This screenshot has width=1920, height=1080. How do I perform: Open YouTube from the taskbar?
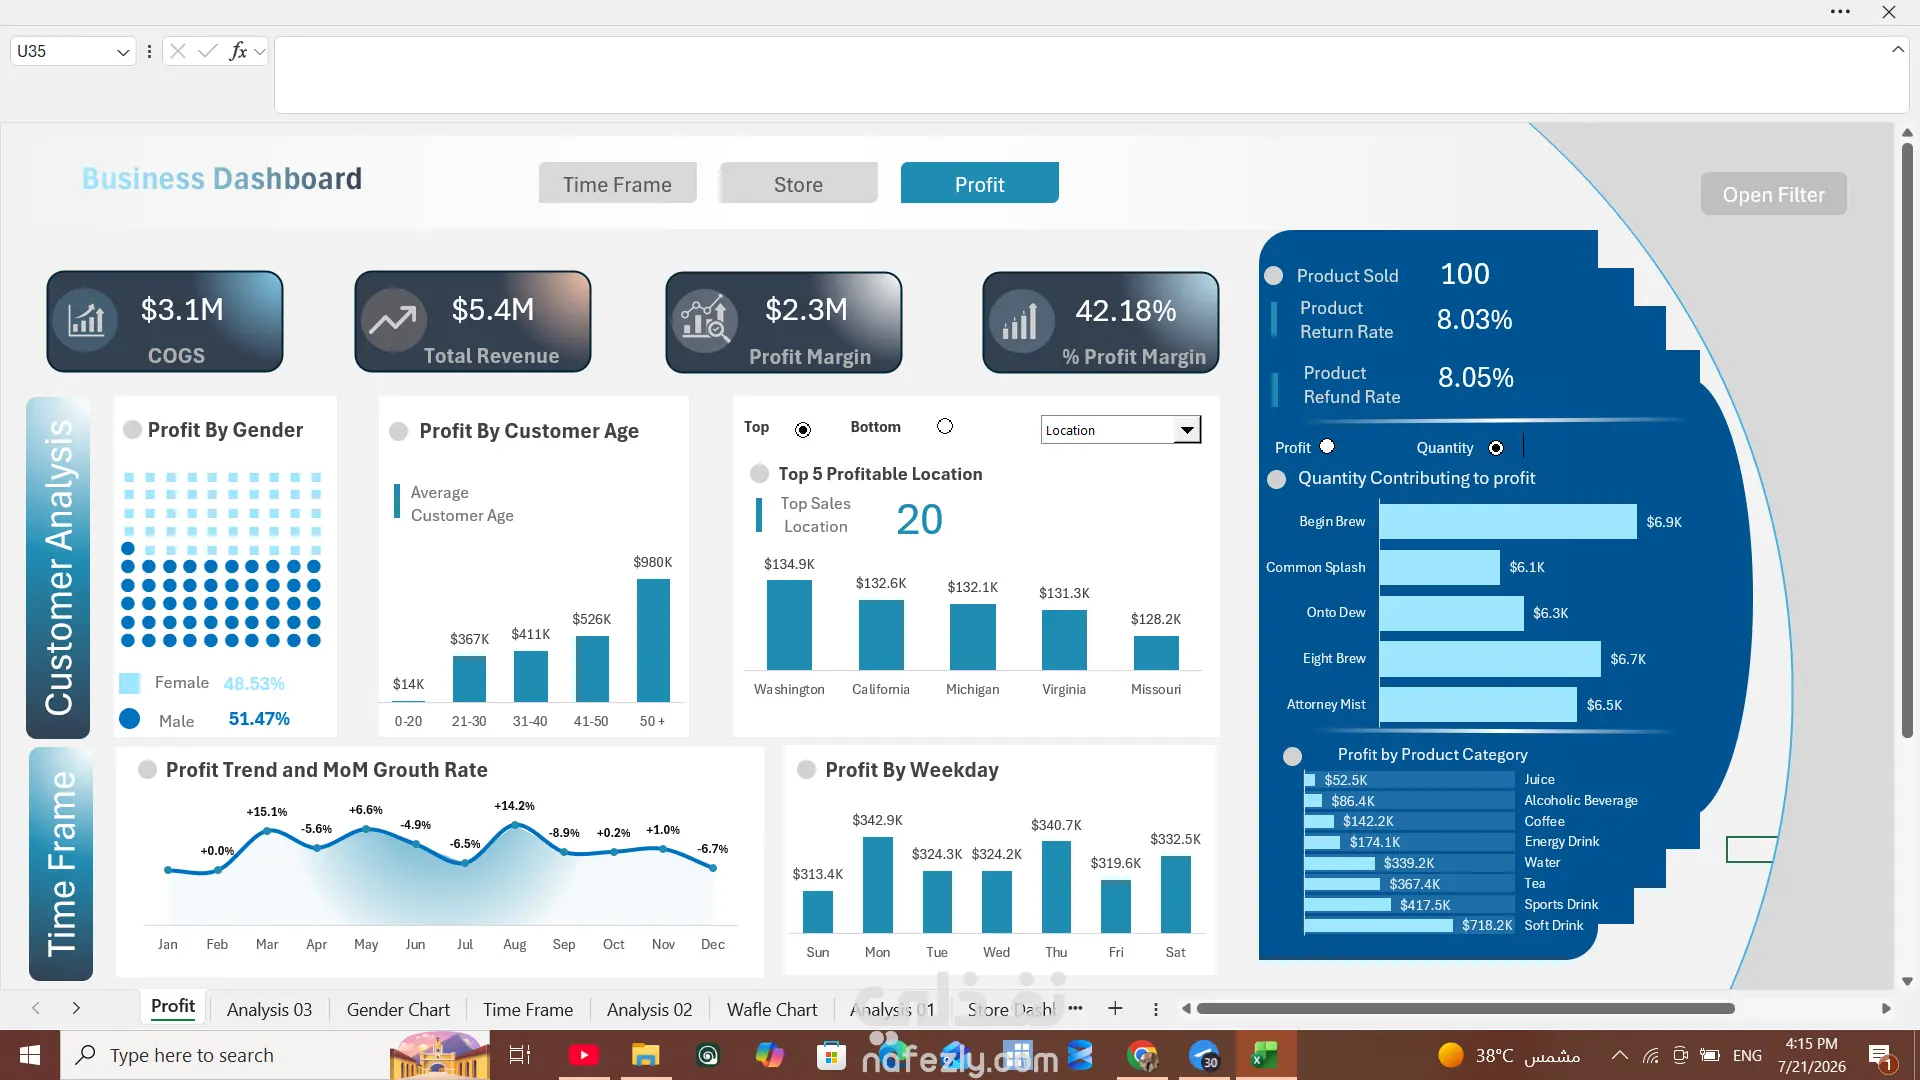click(x=583, y=1055)
